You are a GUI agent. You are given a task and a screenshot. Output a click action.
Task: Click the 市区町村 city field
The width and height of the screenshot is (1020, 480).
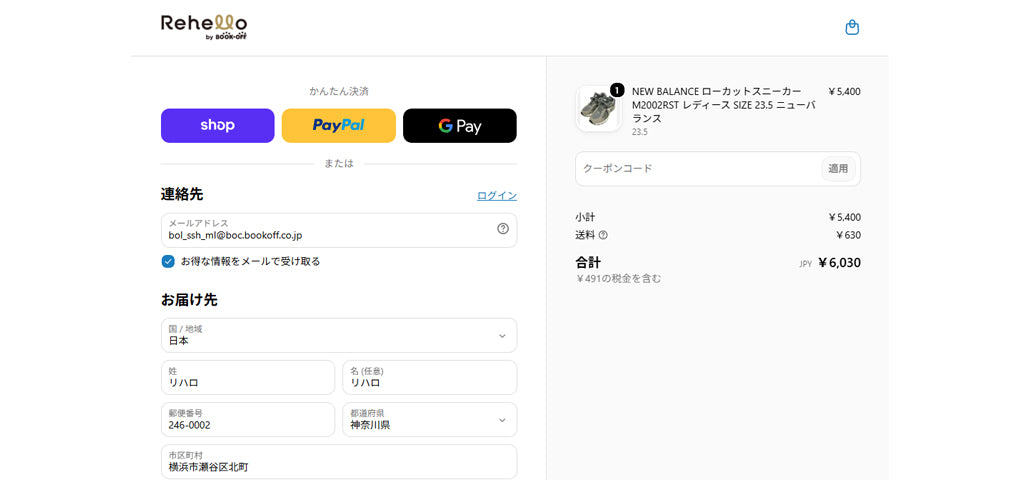click(x=339, y=461)
